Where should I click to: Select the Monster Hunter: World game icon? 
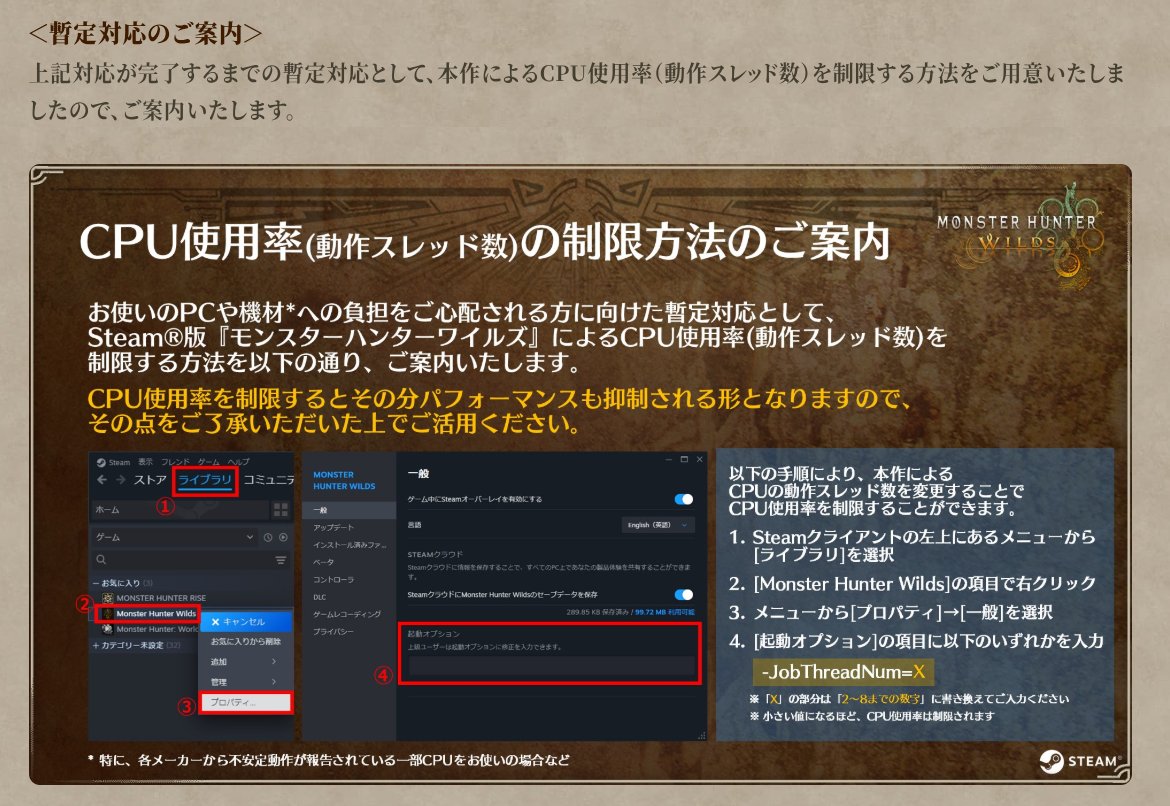(x=105, y=627)
